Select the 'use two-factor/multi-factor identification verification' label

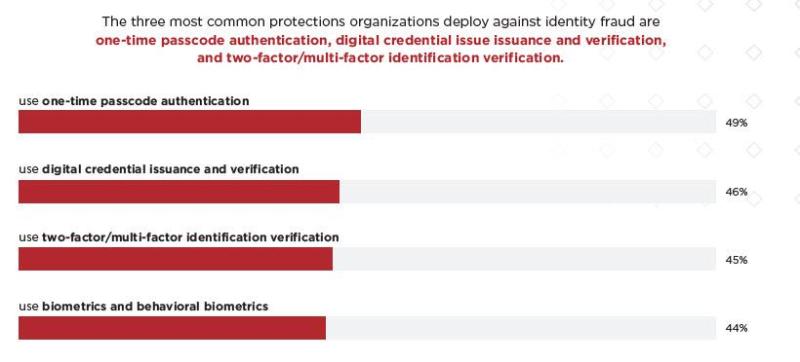179,238
